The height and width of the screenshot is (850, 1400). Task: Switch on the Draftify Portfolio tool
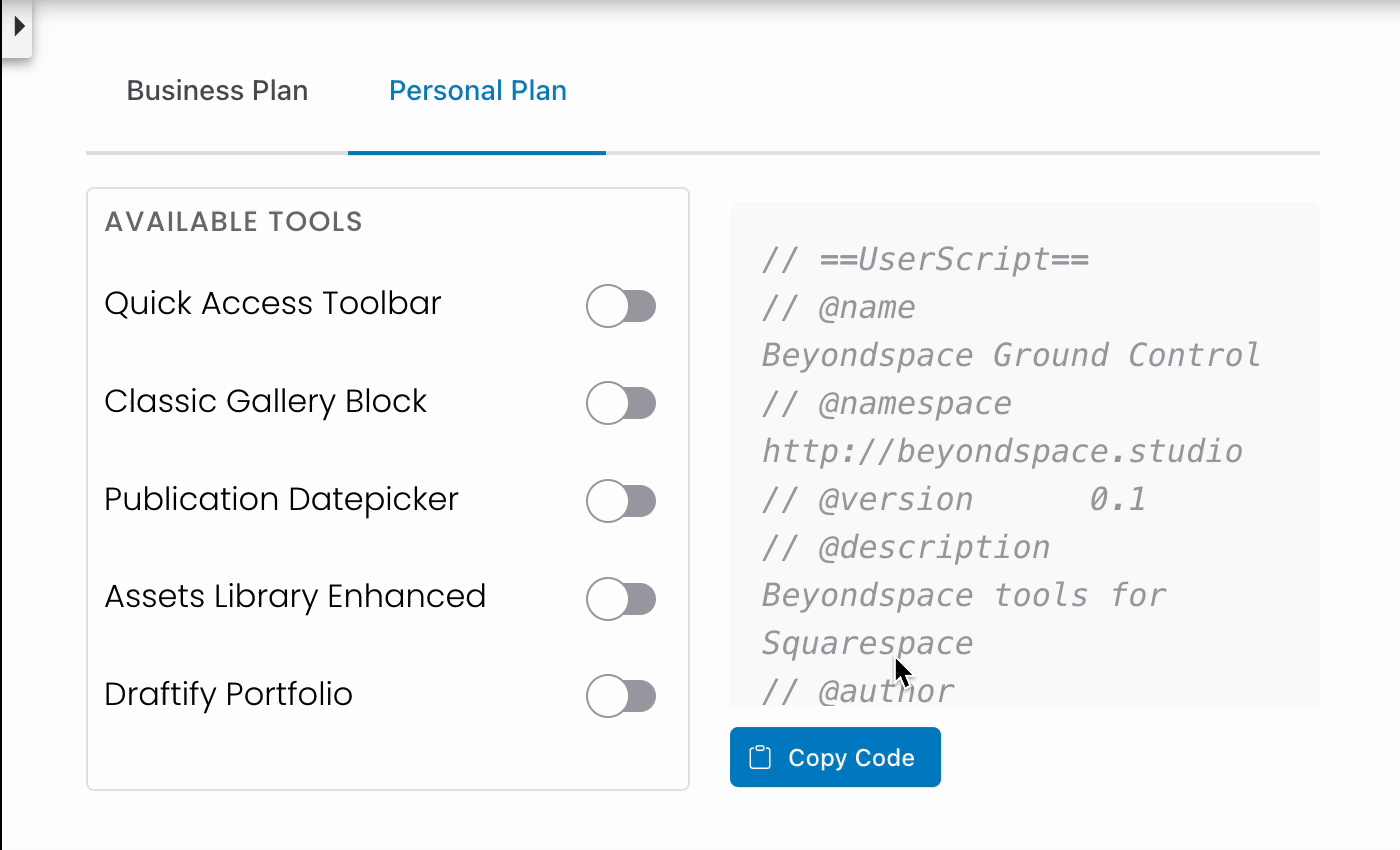click(622, 696)
